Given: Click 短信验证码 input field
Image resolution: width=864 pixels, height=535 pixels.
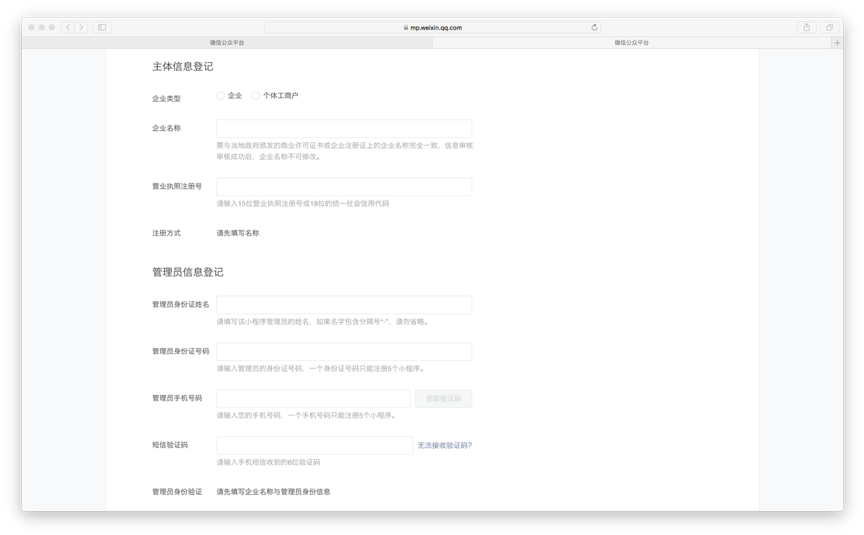Looking at the screenshot, I should tap(314, 445).
